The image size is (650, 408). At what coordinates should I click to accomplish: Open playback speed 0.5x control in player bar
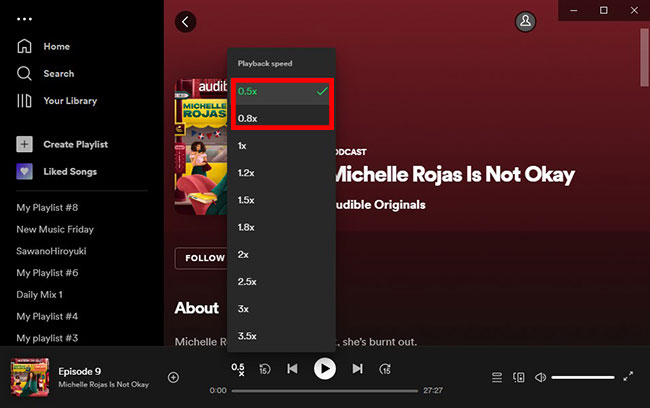pyautogui.click(x=238, y=369)
